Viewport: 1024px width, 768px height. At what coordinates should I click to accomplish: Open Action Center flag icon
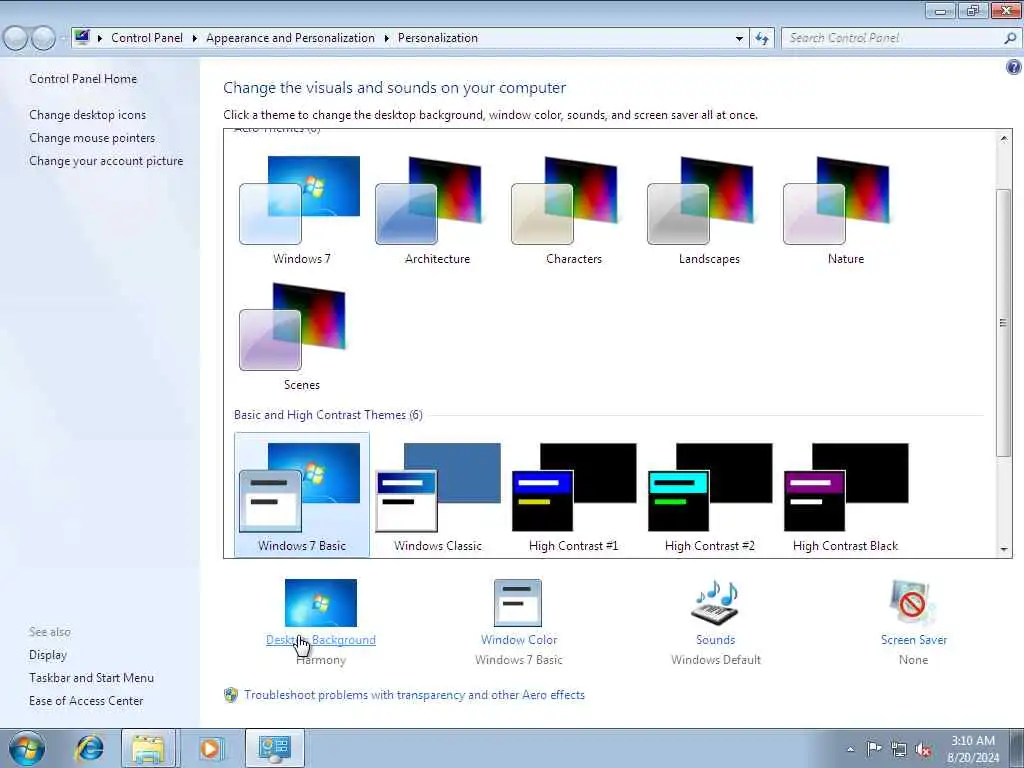click(x=874, y=748)
